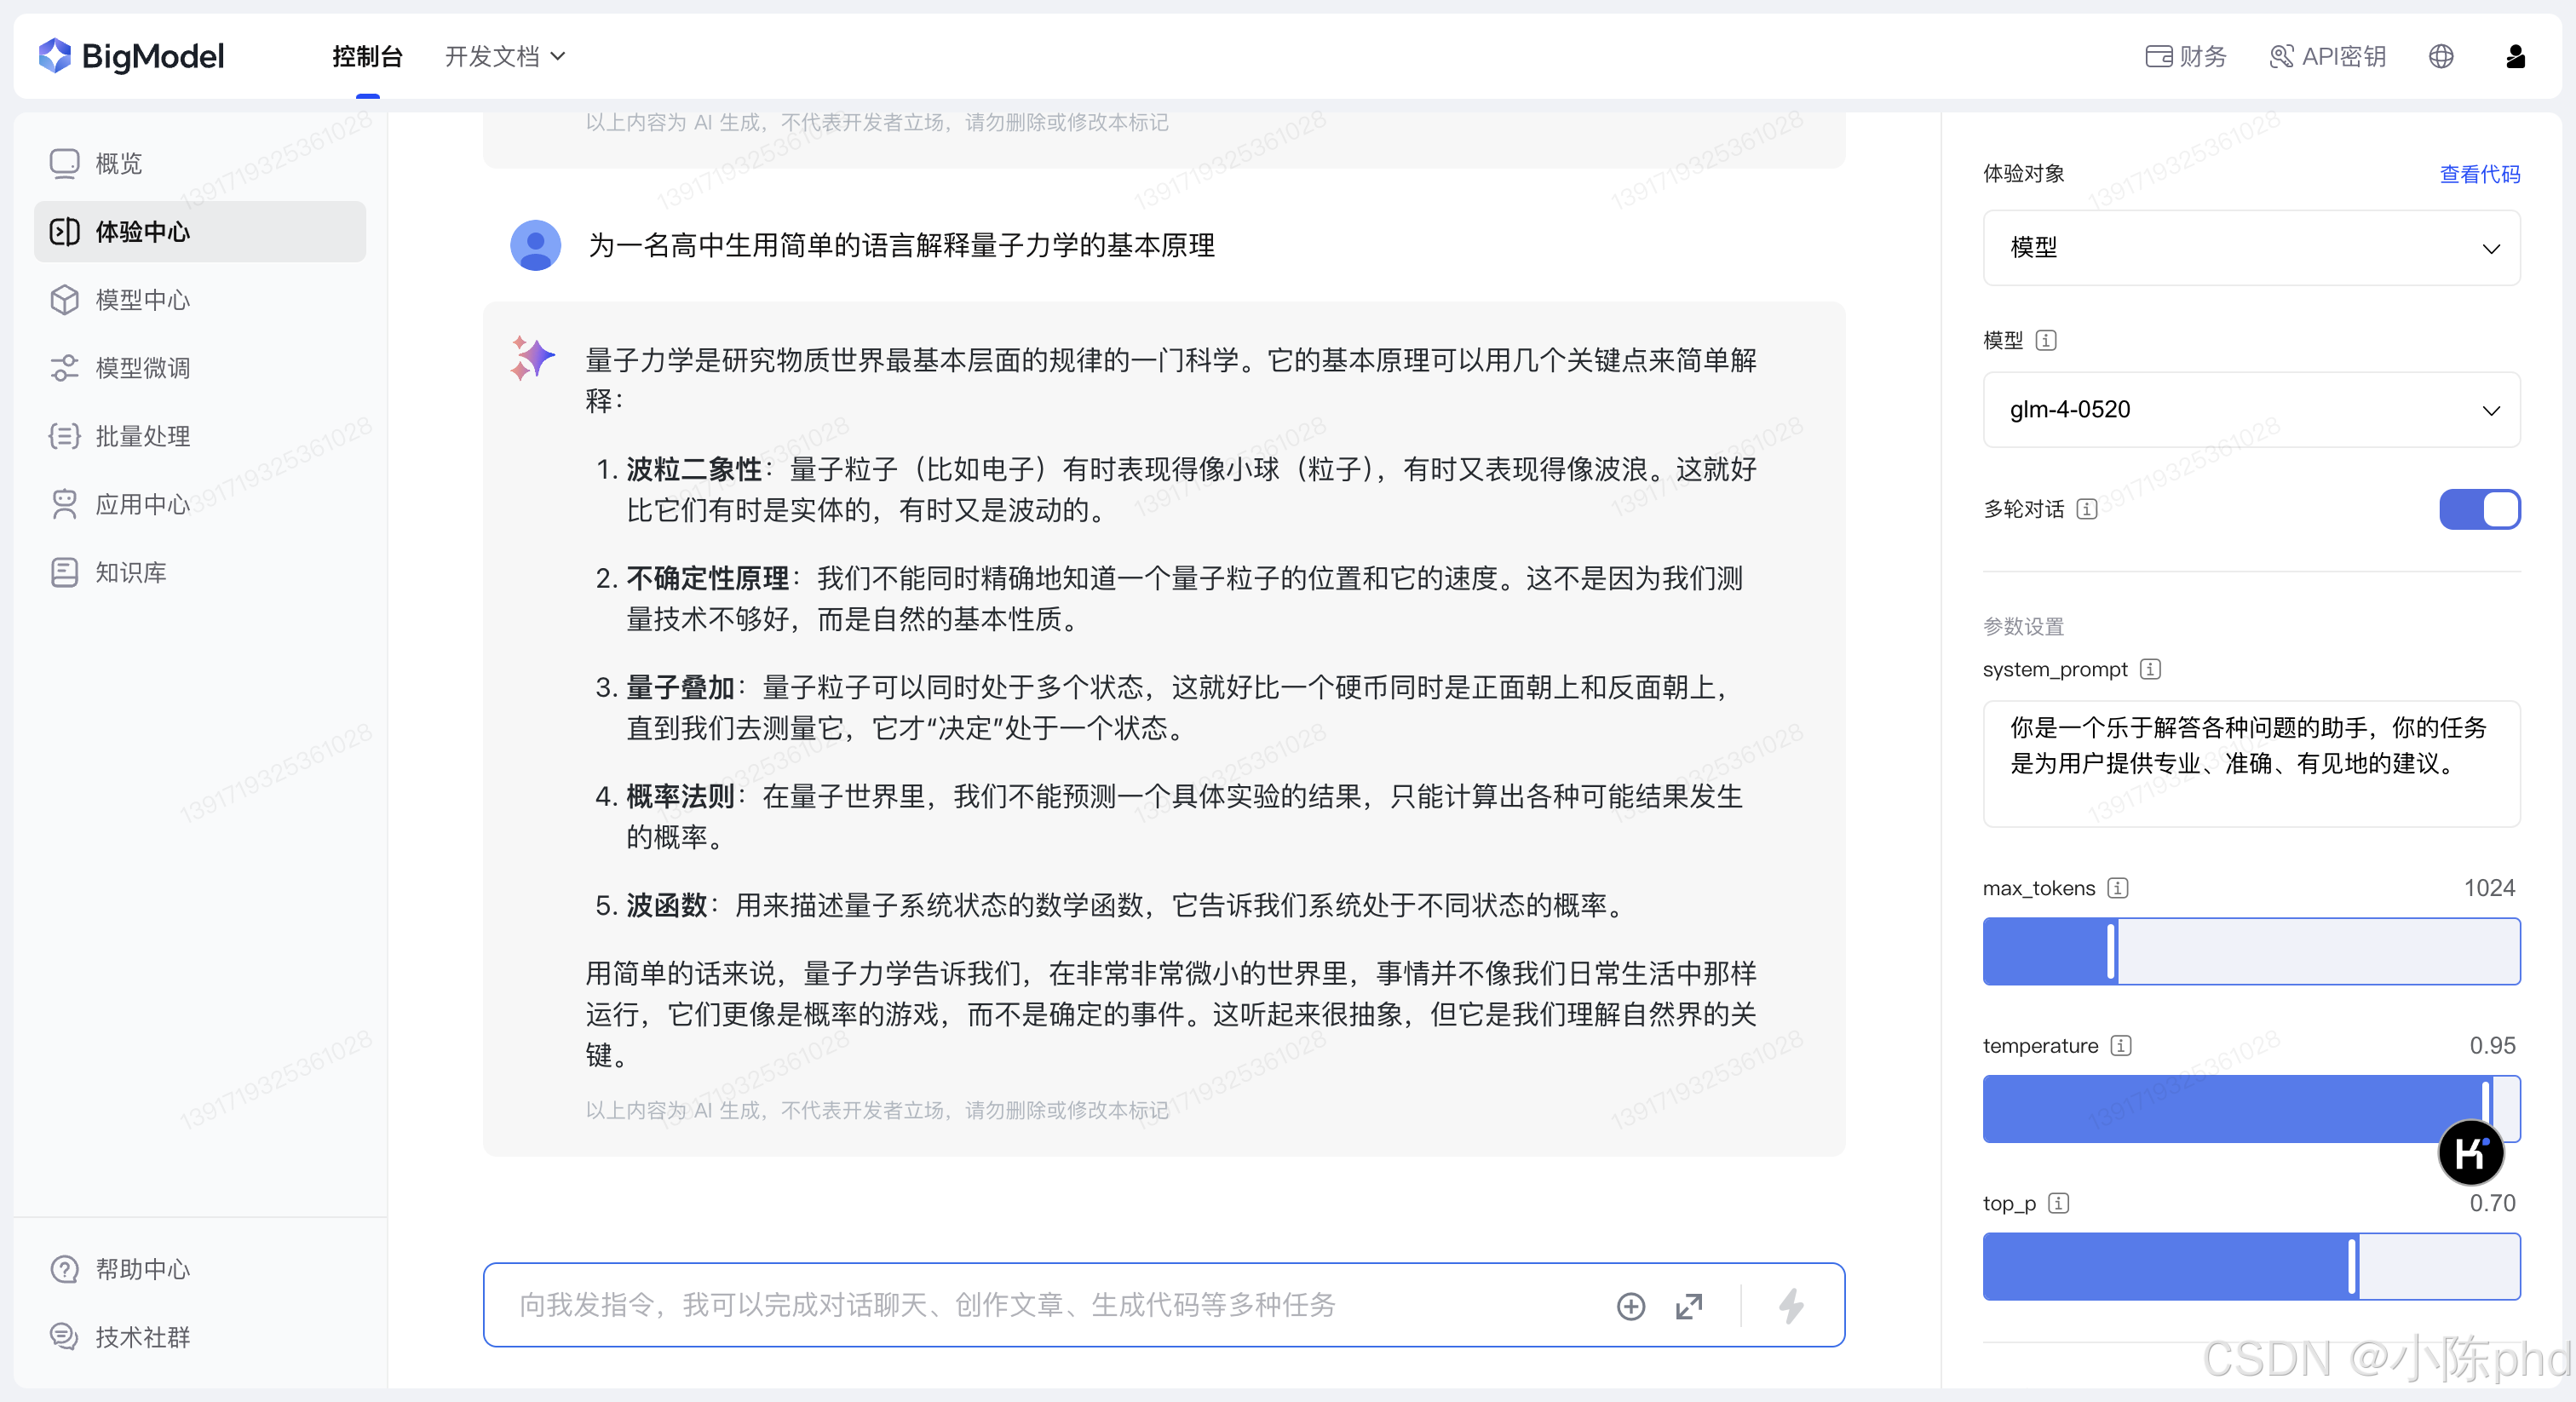Open the user account profile icon
2576x1402 pixels.
(x=2516, y=56)
